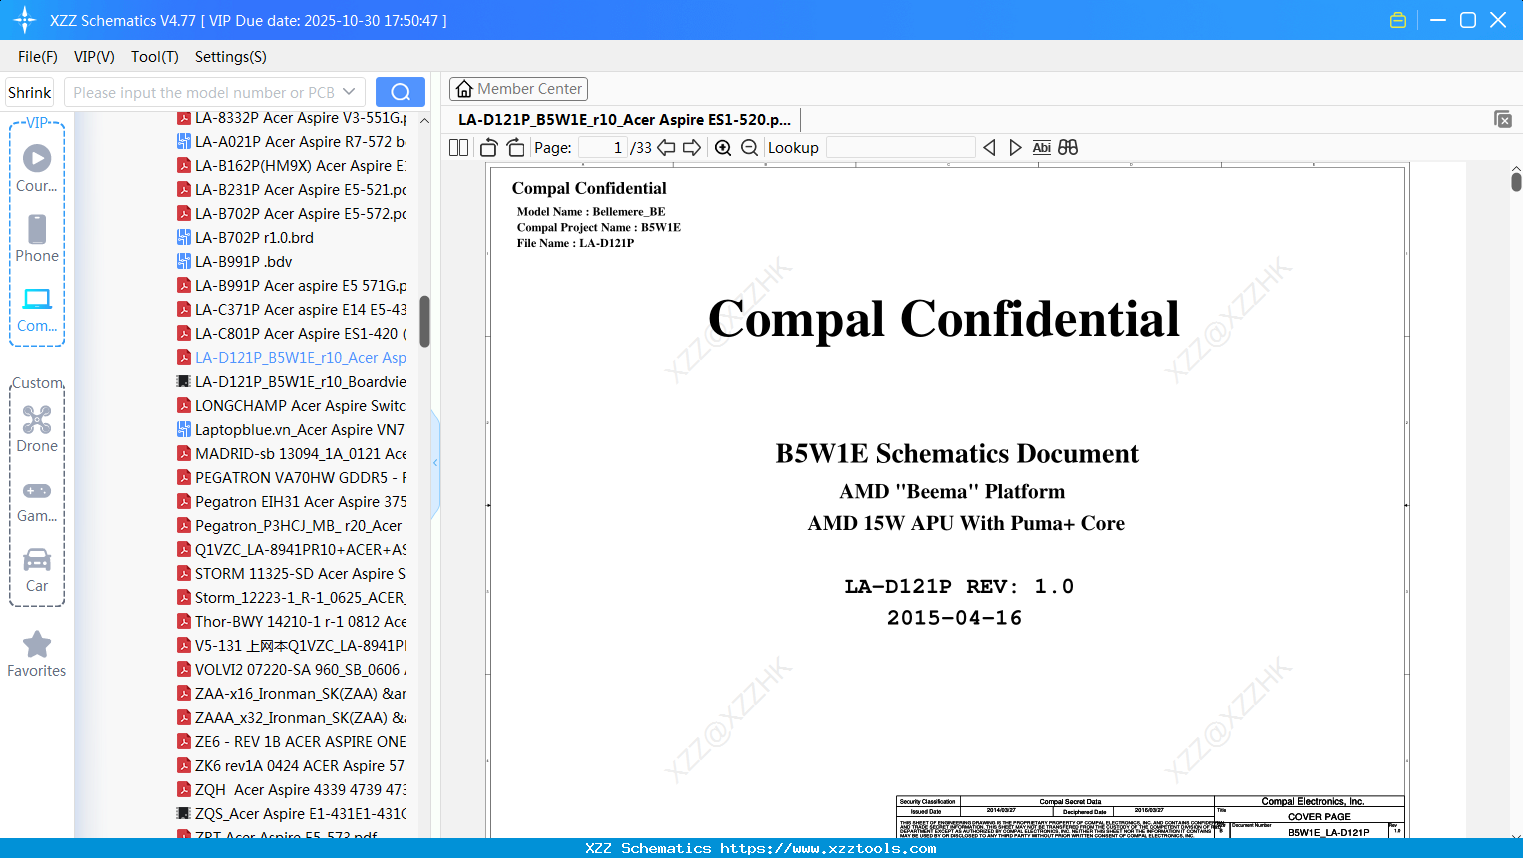The width and height of the screenshot is (1523, 858).
Task: Open MADRID-sb 13094_1A_0121 file
Action: 300,454
